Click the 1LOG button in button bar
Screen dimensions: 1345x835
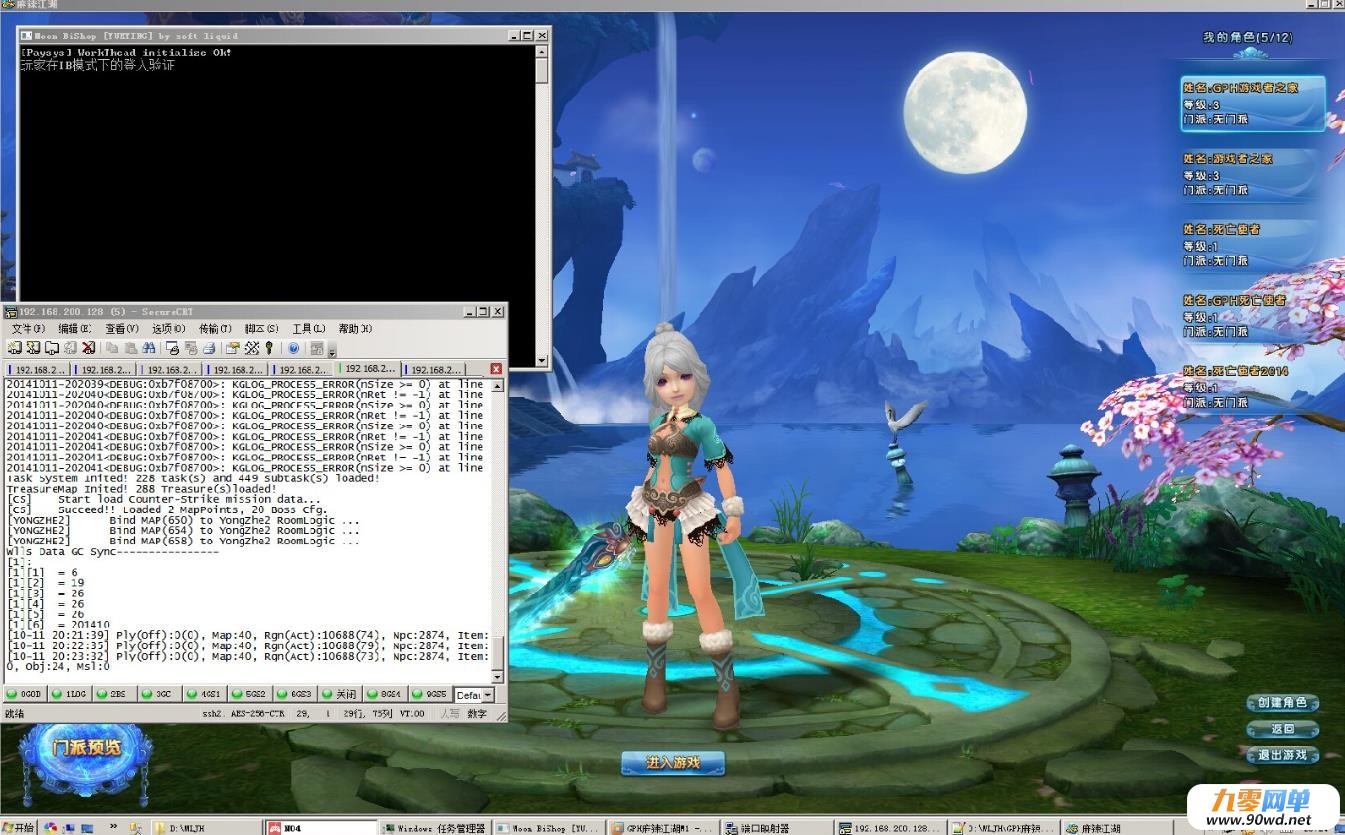(70, 694)
